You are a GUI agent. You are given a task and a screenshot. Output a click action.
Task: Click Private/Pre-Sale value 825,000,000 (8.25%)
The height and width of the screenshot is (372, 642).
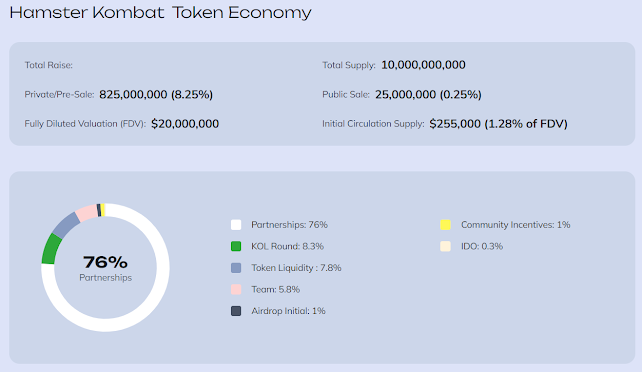156,95
